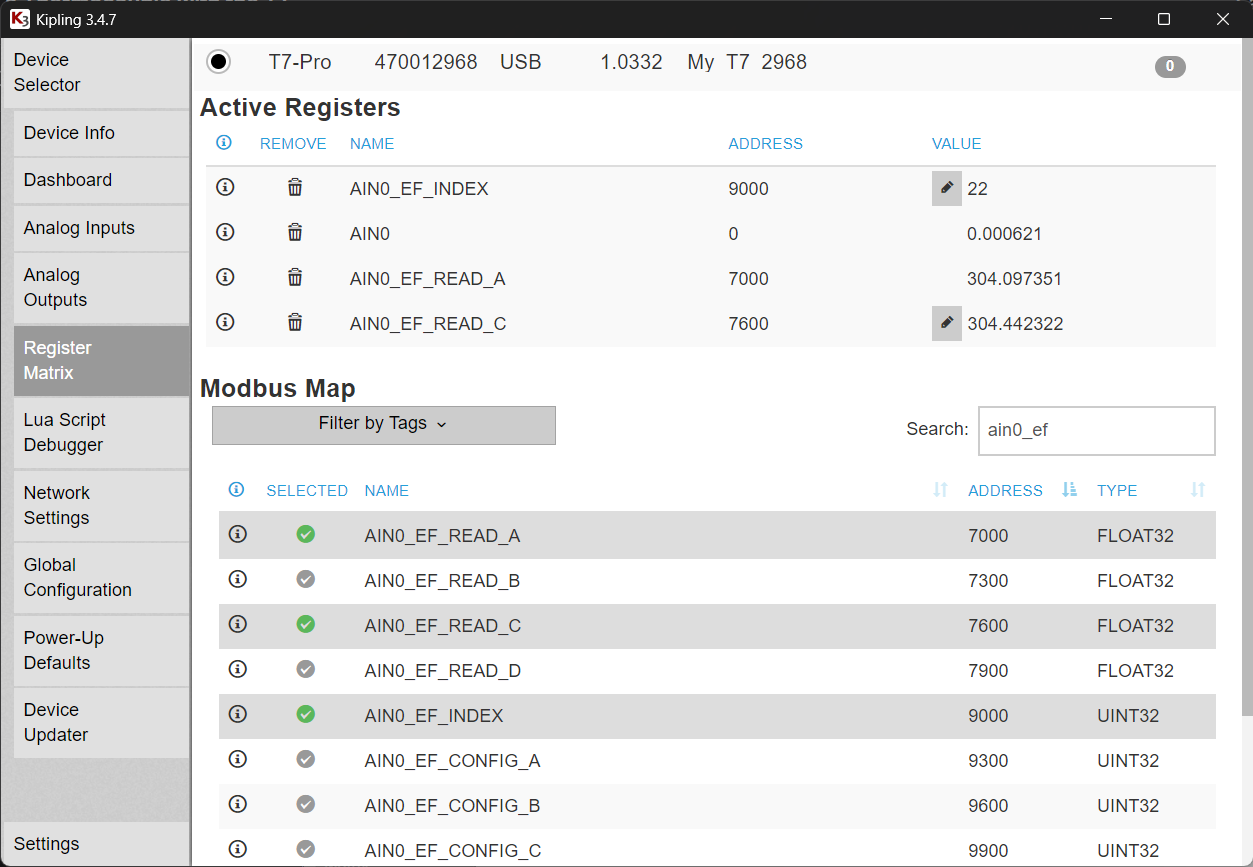Image resolution: width=1253 pixels, height=867 pixels.
Task: Select AIN0_EF_CONFIG_A register checkmark
Action: [x=306, y=759]
